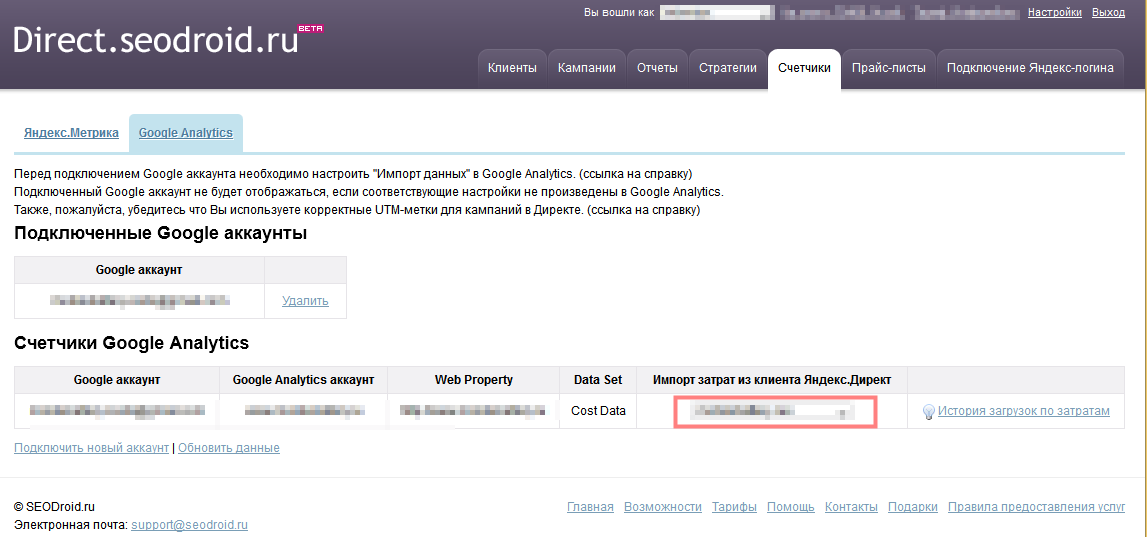This screenshot has width=1147, height=537.
Task: Select the Google Analytics sub-tab
Action: pyautogui.click(x=186, y=133)
